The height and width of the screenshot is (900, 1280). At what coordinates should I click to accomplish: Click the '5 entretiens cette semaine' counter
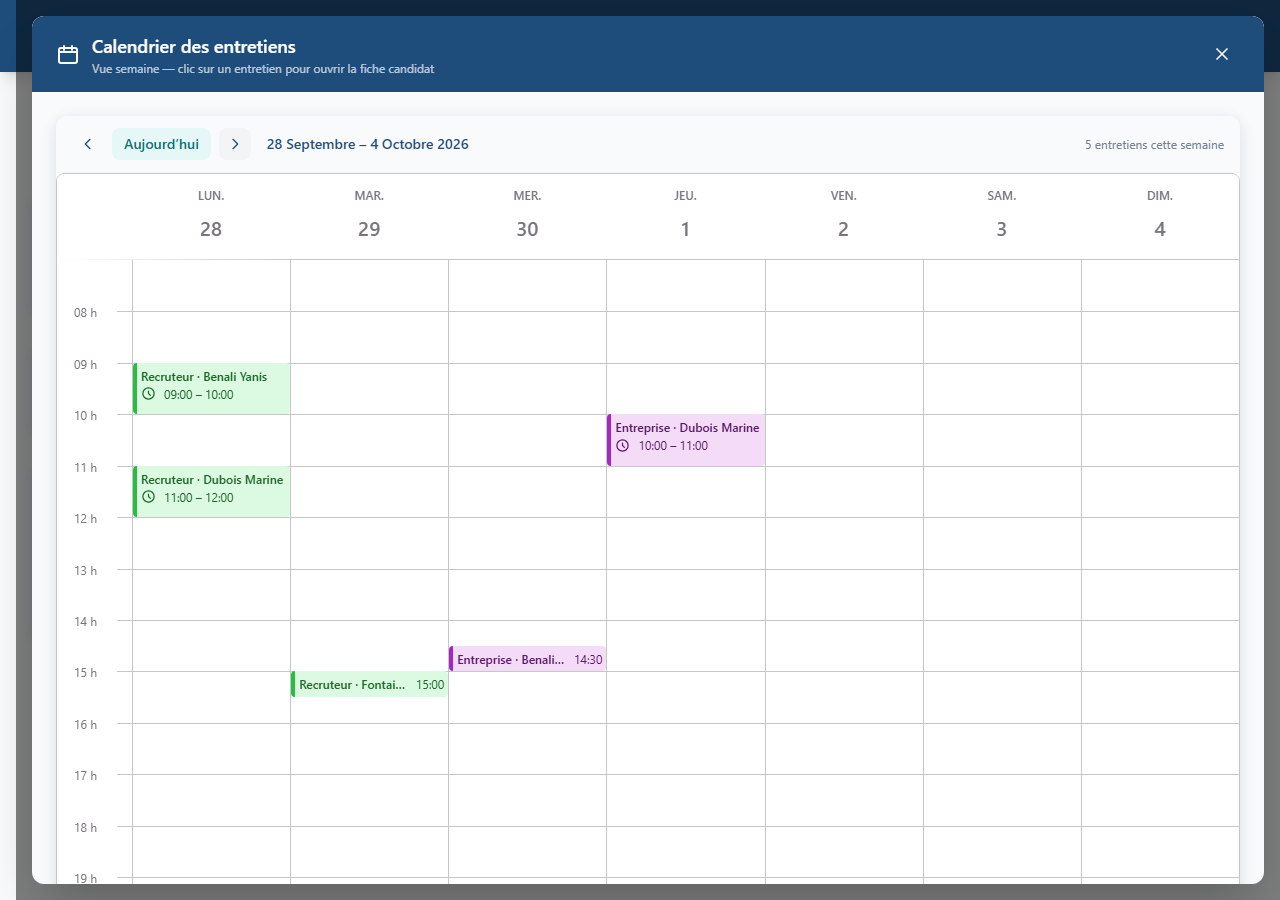coord(1154,145)
